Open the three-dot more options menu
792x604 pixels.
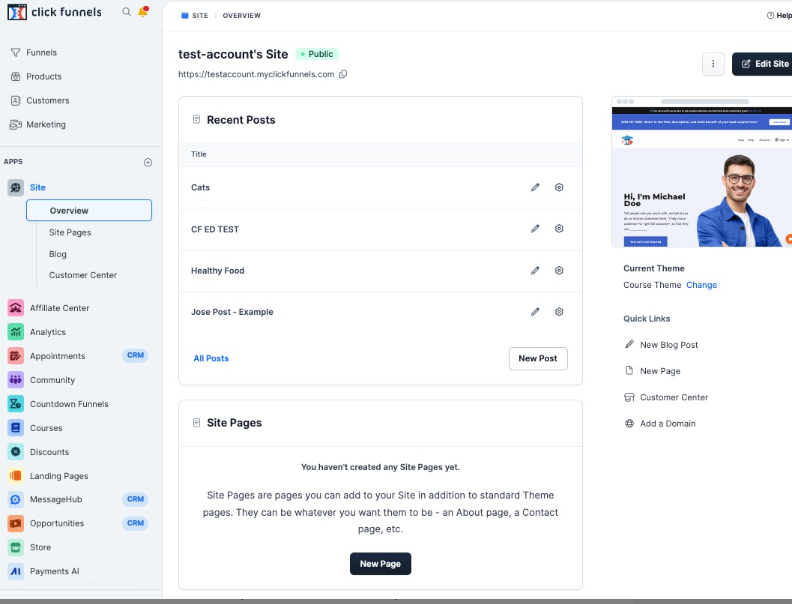(x=713, y=64)
